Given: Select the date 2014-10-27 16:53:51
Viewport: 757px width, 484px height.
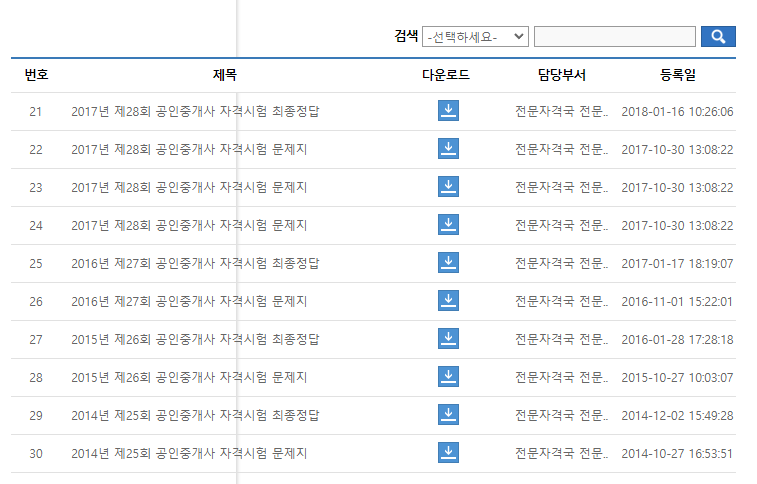Looking at the screenshot, I should pos(677,454).
